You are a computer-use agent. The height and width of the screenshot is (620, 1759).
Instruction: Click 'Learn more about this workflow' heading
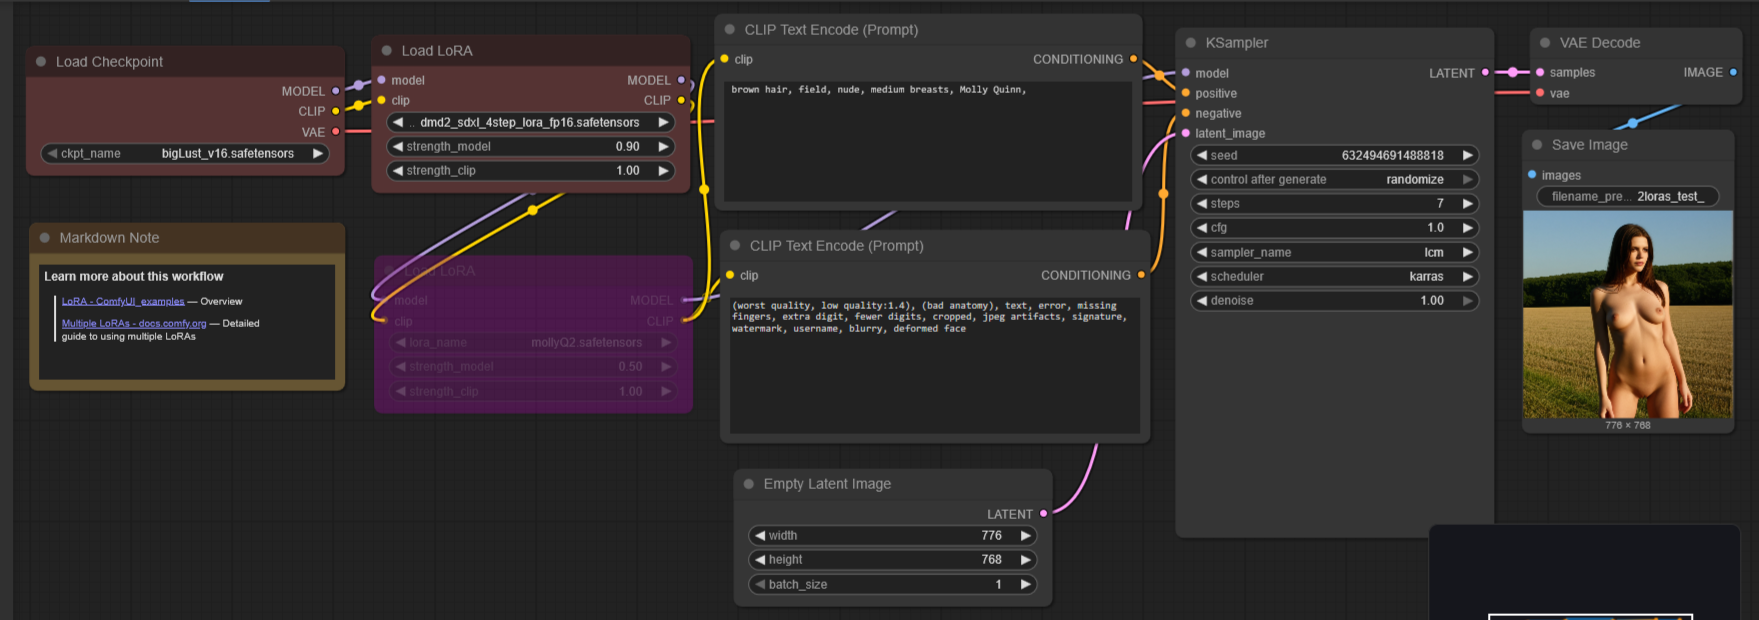coord(134,276)
